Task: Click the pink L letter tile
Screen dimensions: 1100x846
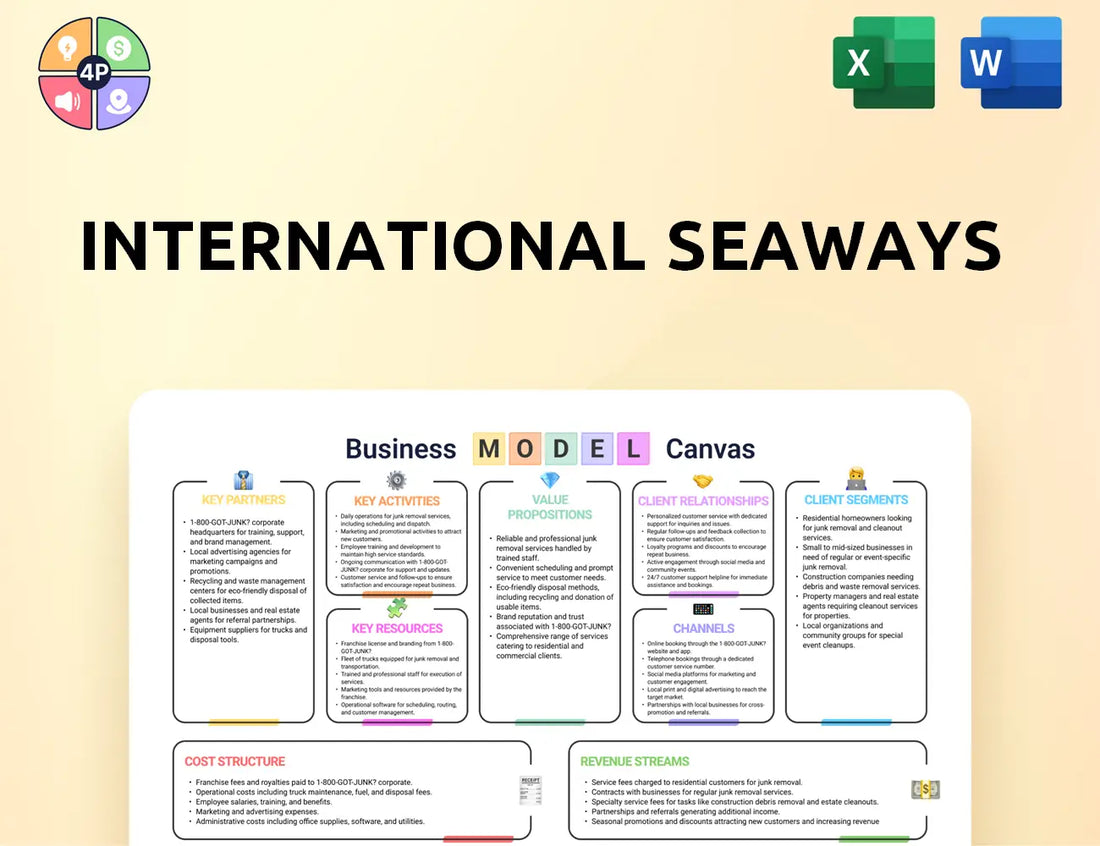Action: click(x=633, y=448)
